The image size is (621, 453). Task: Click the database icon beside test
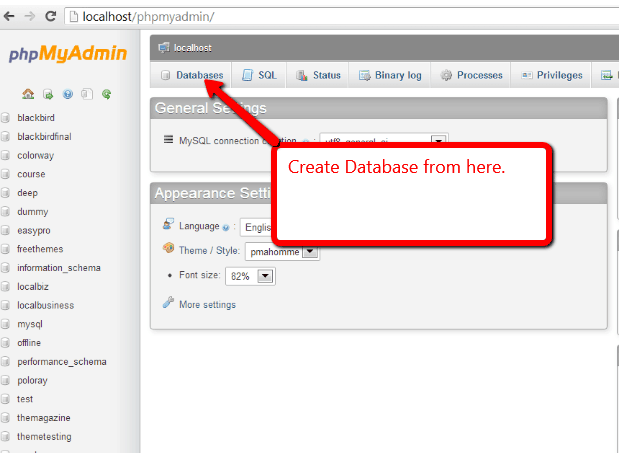tap(5, 399)
